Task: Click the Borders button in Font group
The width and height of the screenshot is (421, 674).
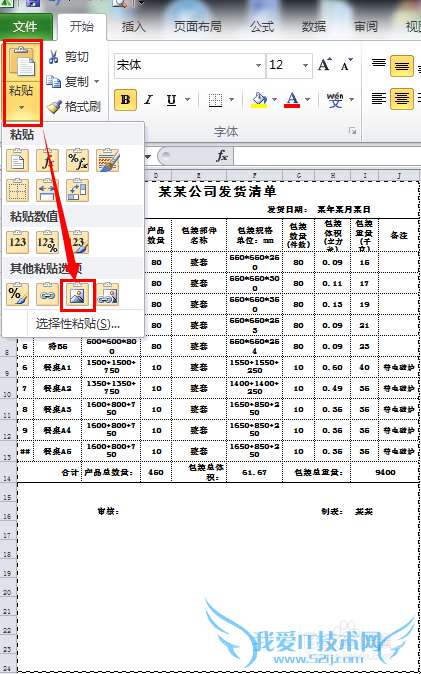Action: [215, 100]
